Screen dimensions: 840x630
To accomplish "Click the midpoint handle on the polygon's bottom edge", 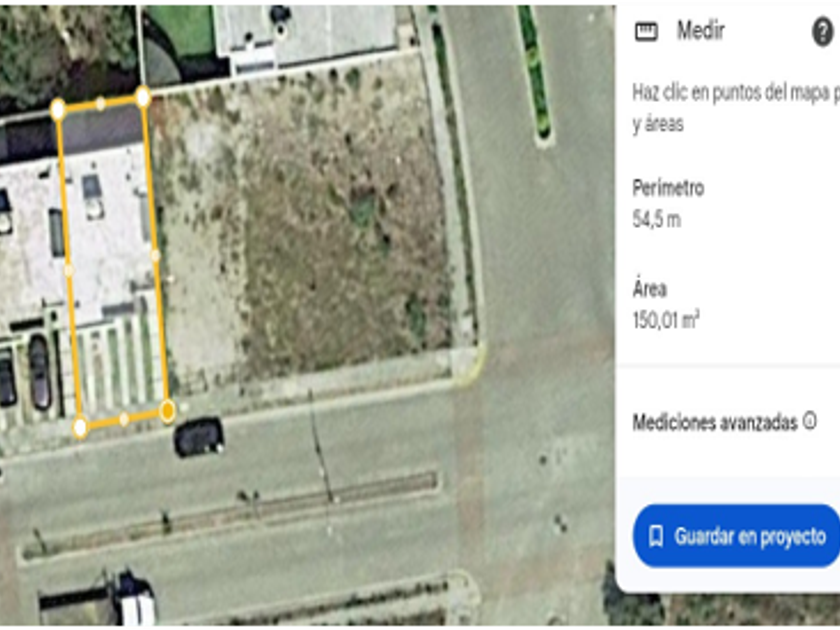I will tap(124, 419).
